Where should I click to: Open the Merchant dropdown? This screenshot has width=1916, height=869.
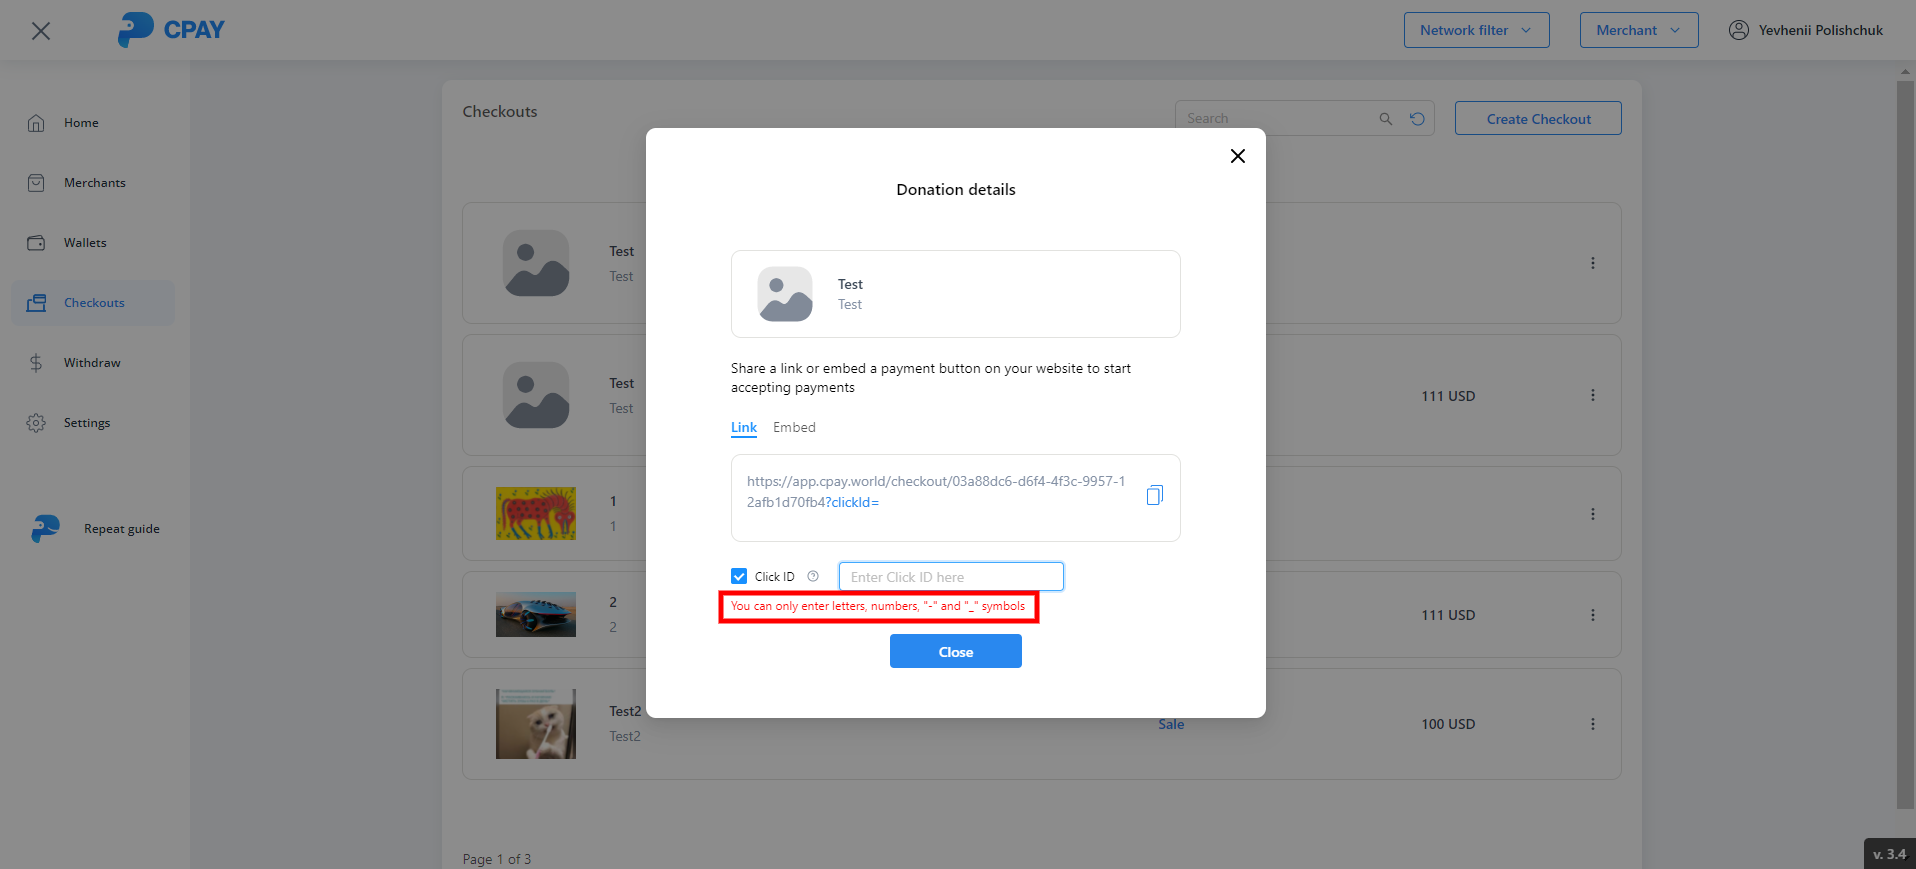coord(1638,30)
